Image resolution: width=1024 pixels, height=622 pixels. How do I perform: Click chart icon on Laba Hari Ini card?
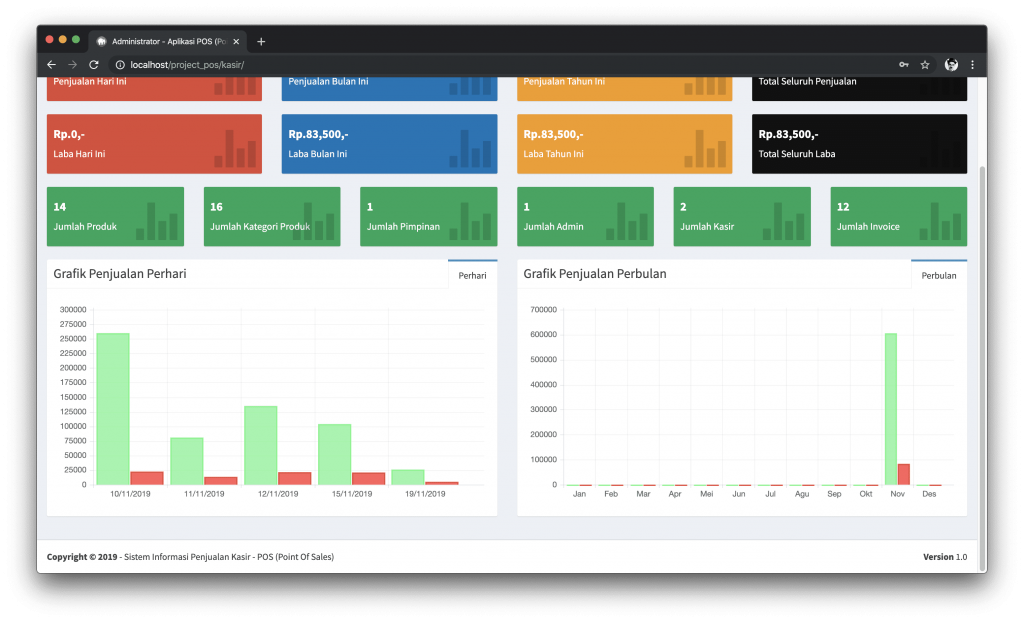pos(235,148)
